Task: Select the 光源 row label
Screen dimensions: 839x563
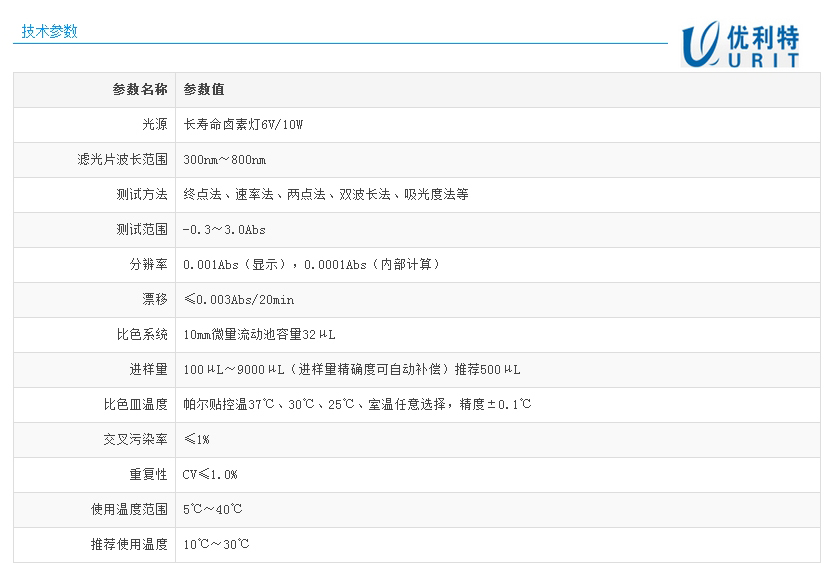Action: click(154, 125)
